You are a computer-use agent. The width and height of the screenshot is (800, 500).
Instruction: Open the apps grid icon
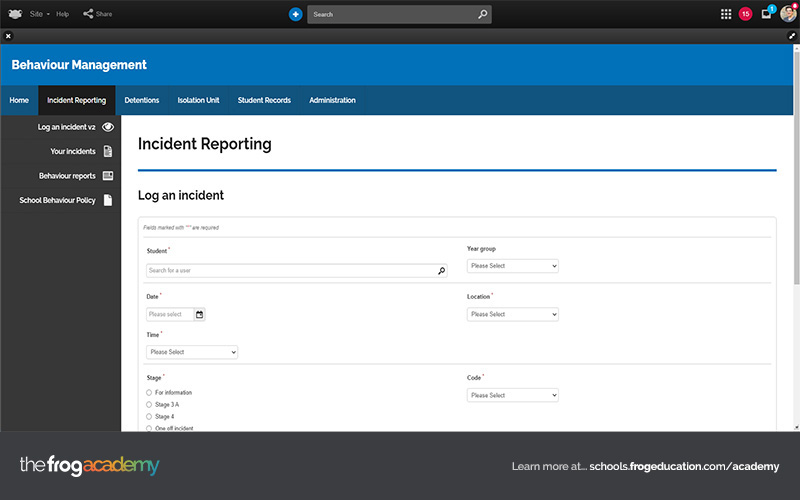tap(726, 14)
